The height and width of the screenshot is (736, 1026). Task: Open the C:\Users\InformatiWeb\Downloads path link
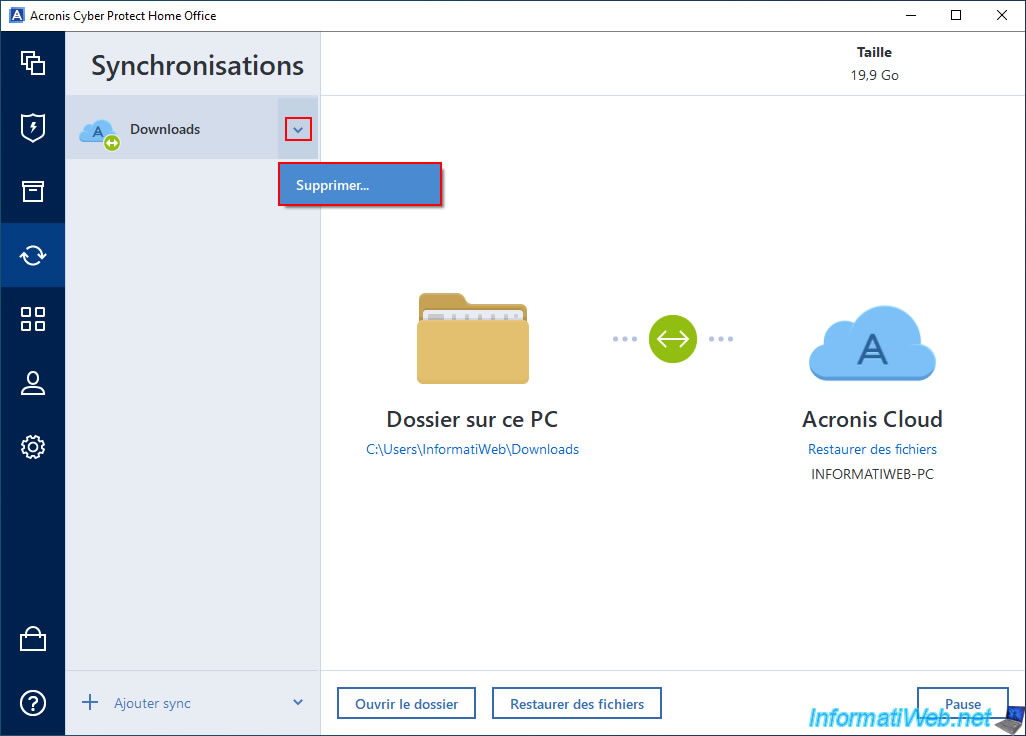pyautogui.click(x=472, y=450)
